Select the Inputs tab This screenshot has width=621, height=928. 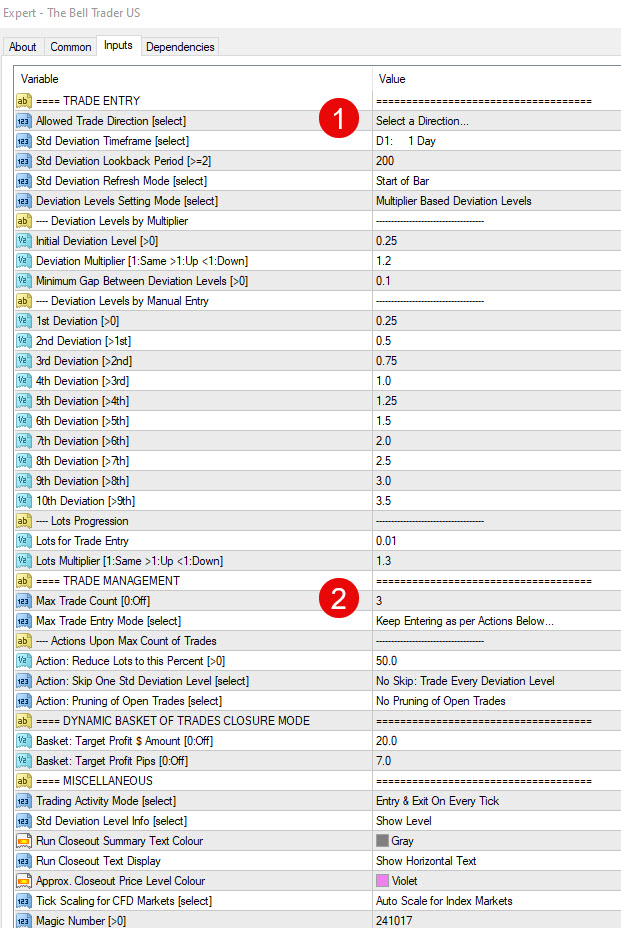[x=118, y=46]
